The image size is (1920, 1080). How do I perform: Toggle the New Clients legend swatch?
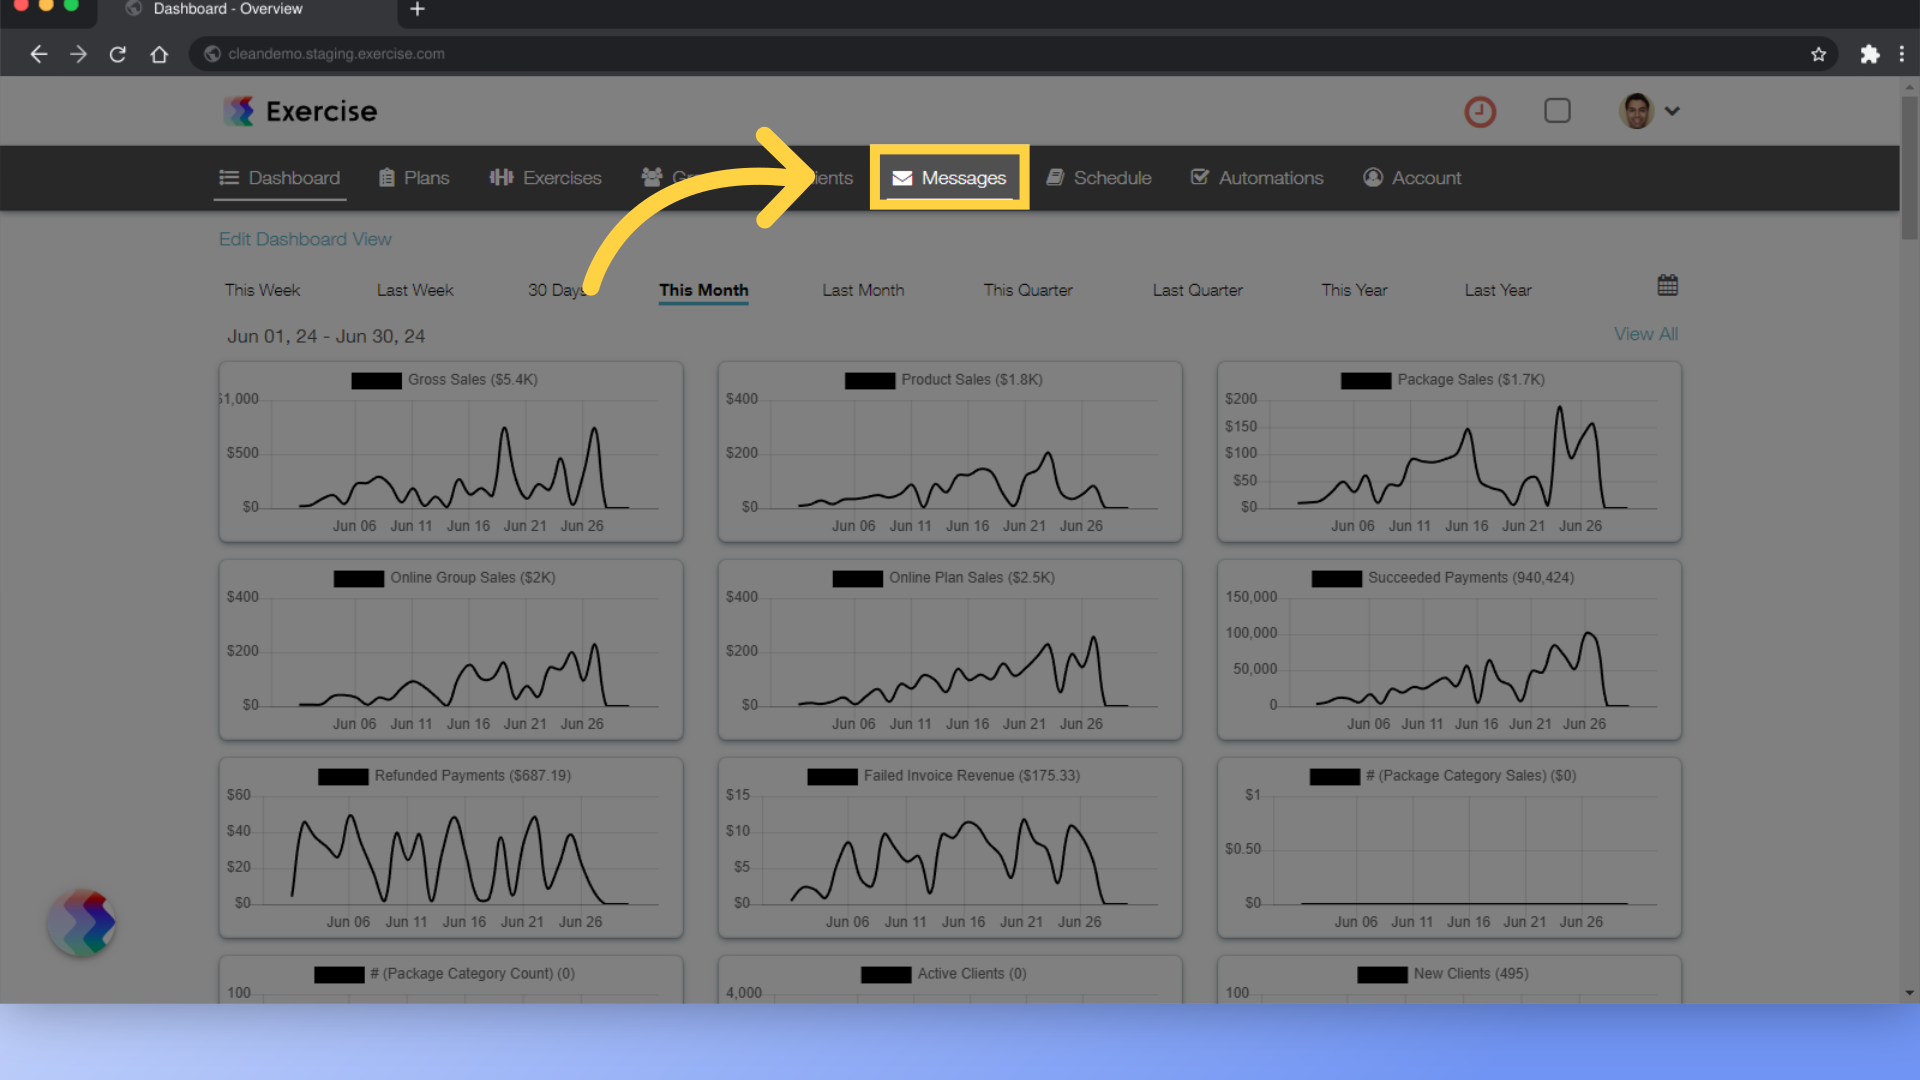click(1382, 974)
